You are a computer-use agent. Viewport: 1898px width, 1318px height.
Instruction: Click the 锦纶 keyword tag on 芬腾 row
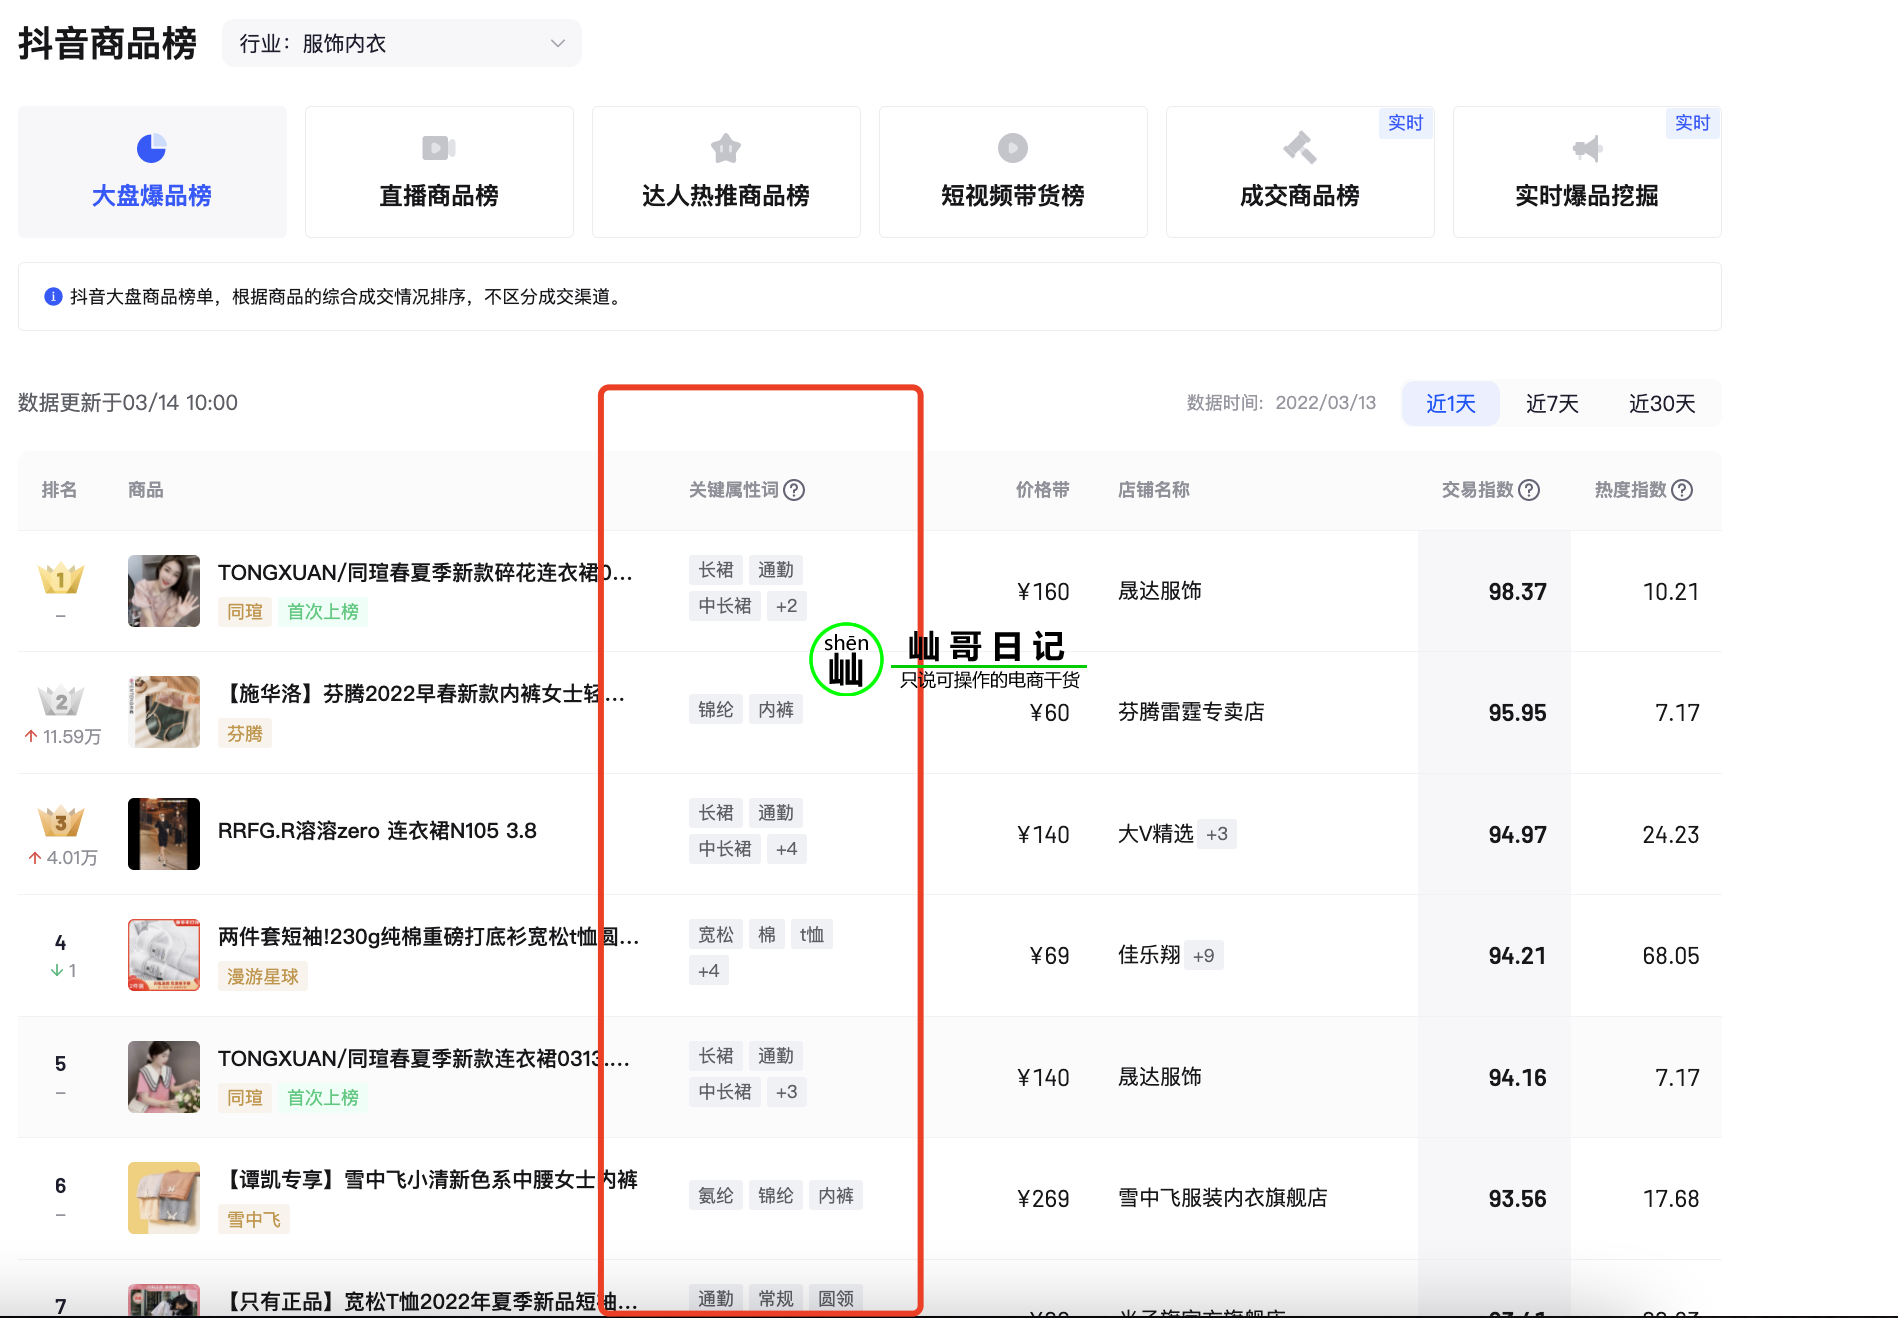point(716,709)
